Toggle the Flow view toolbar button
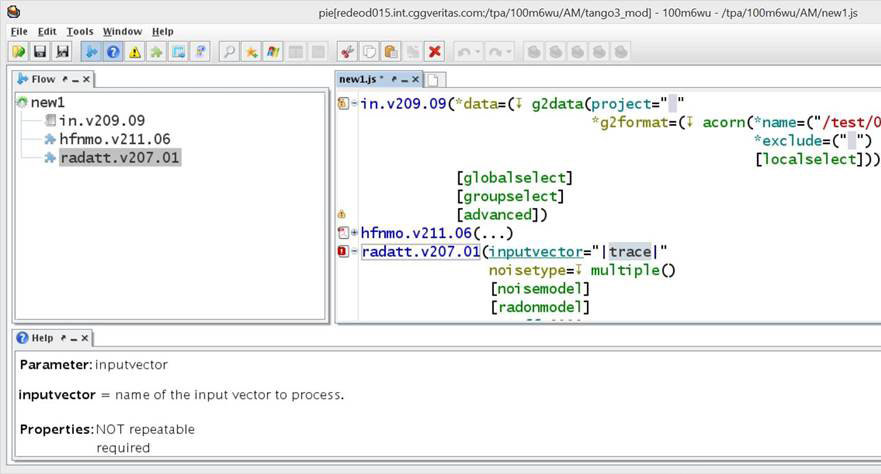This screenshot has height=474, width=881. pyautogui.click(x=91, y=52)
